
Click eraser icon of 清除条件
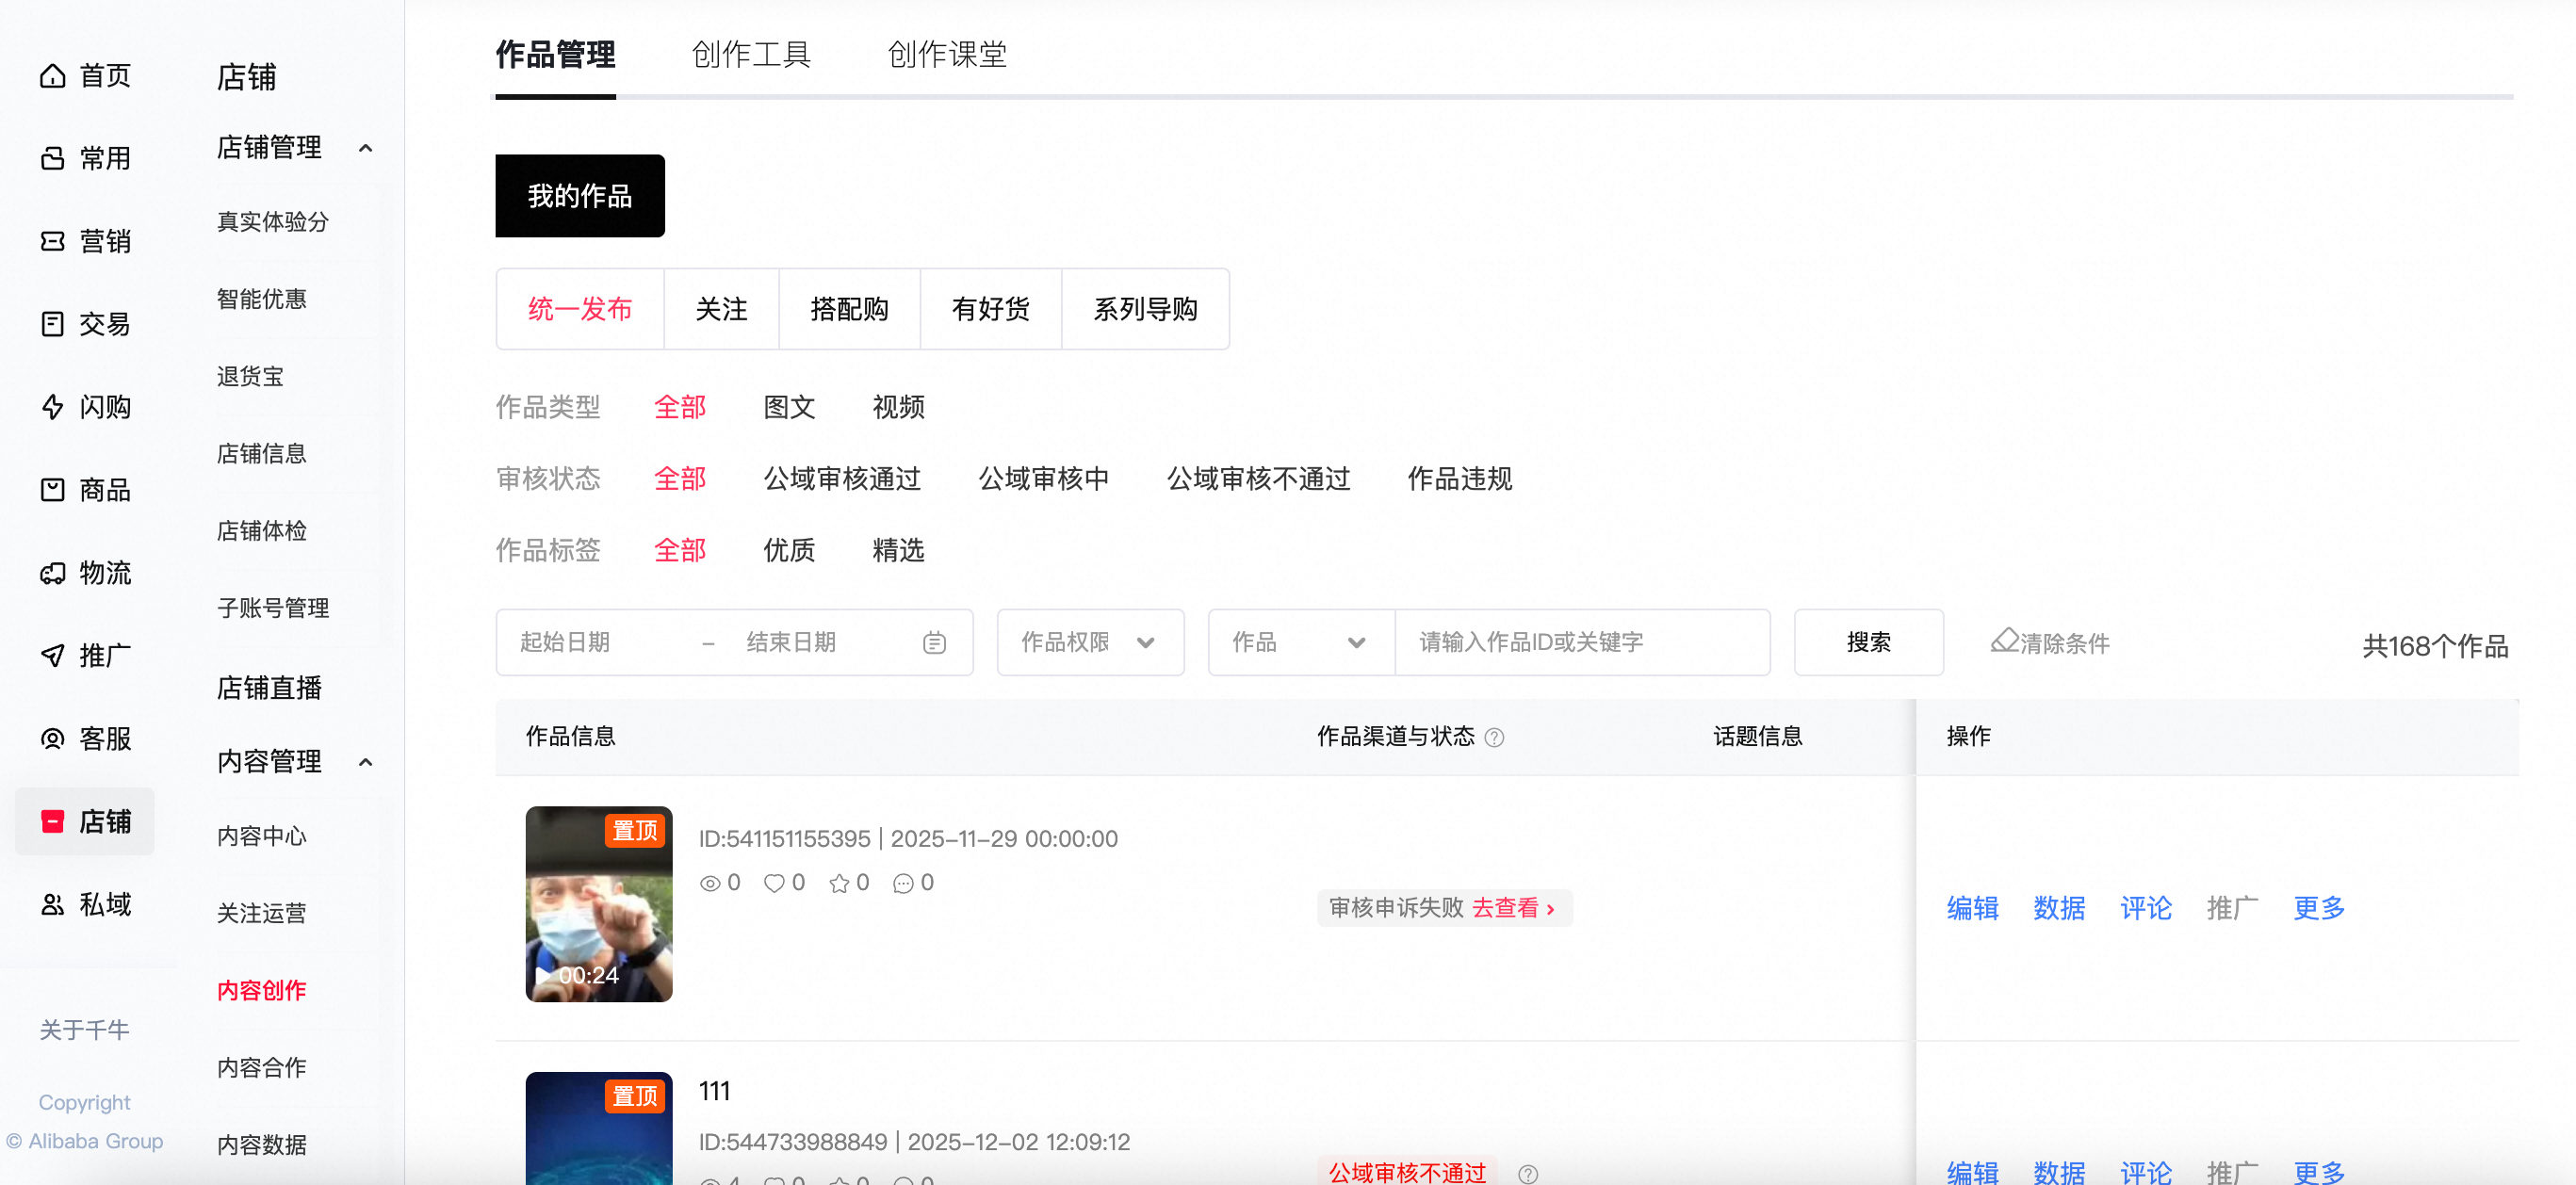click(2004, 641)
